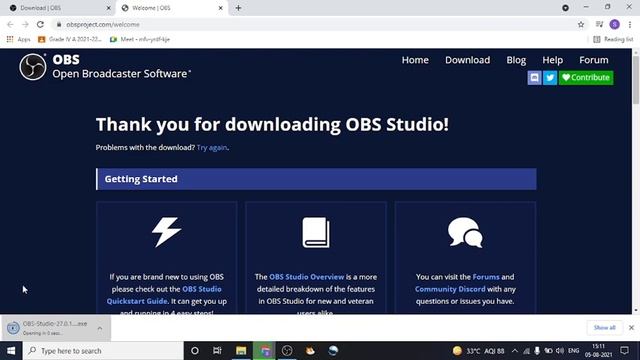Open the Blog nav item
Screen dimensions: 640x360
coord(516,60)
